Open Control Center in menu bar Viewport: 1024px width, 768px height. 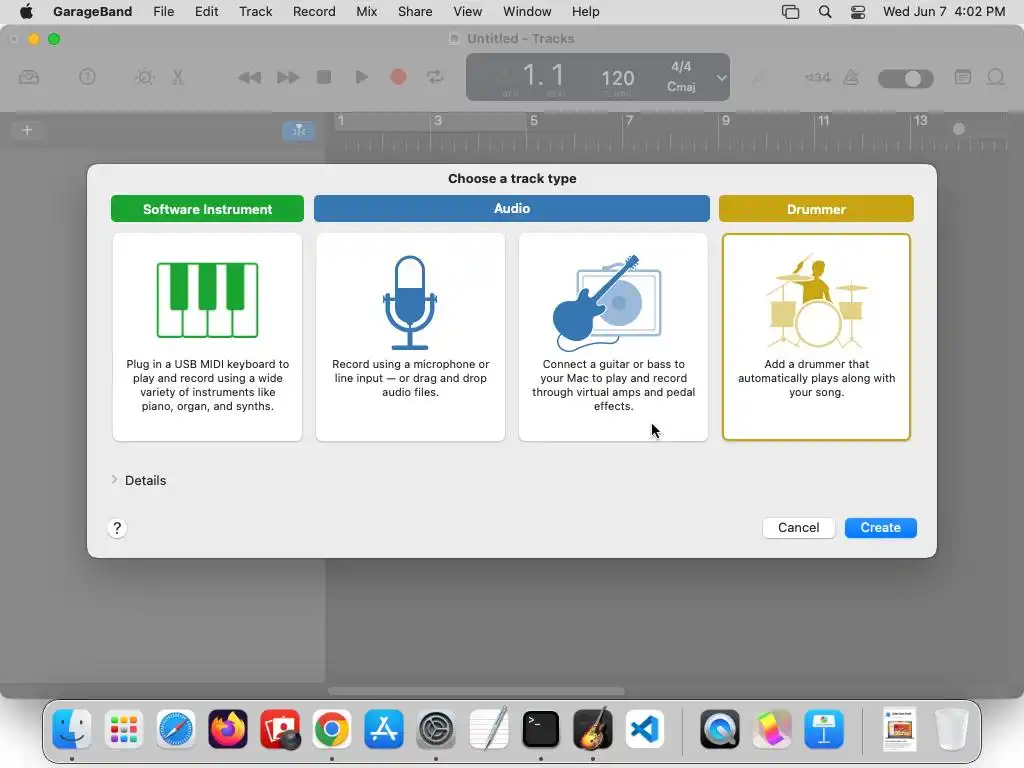pyautogui.click(x=858, y=12)
